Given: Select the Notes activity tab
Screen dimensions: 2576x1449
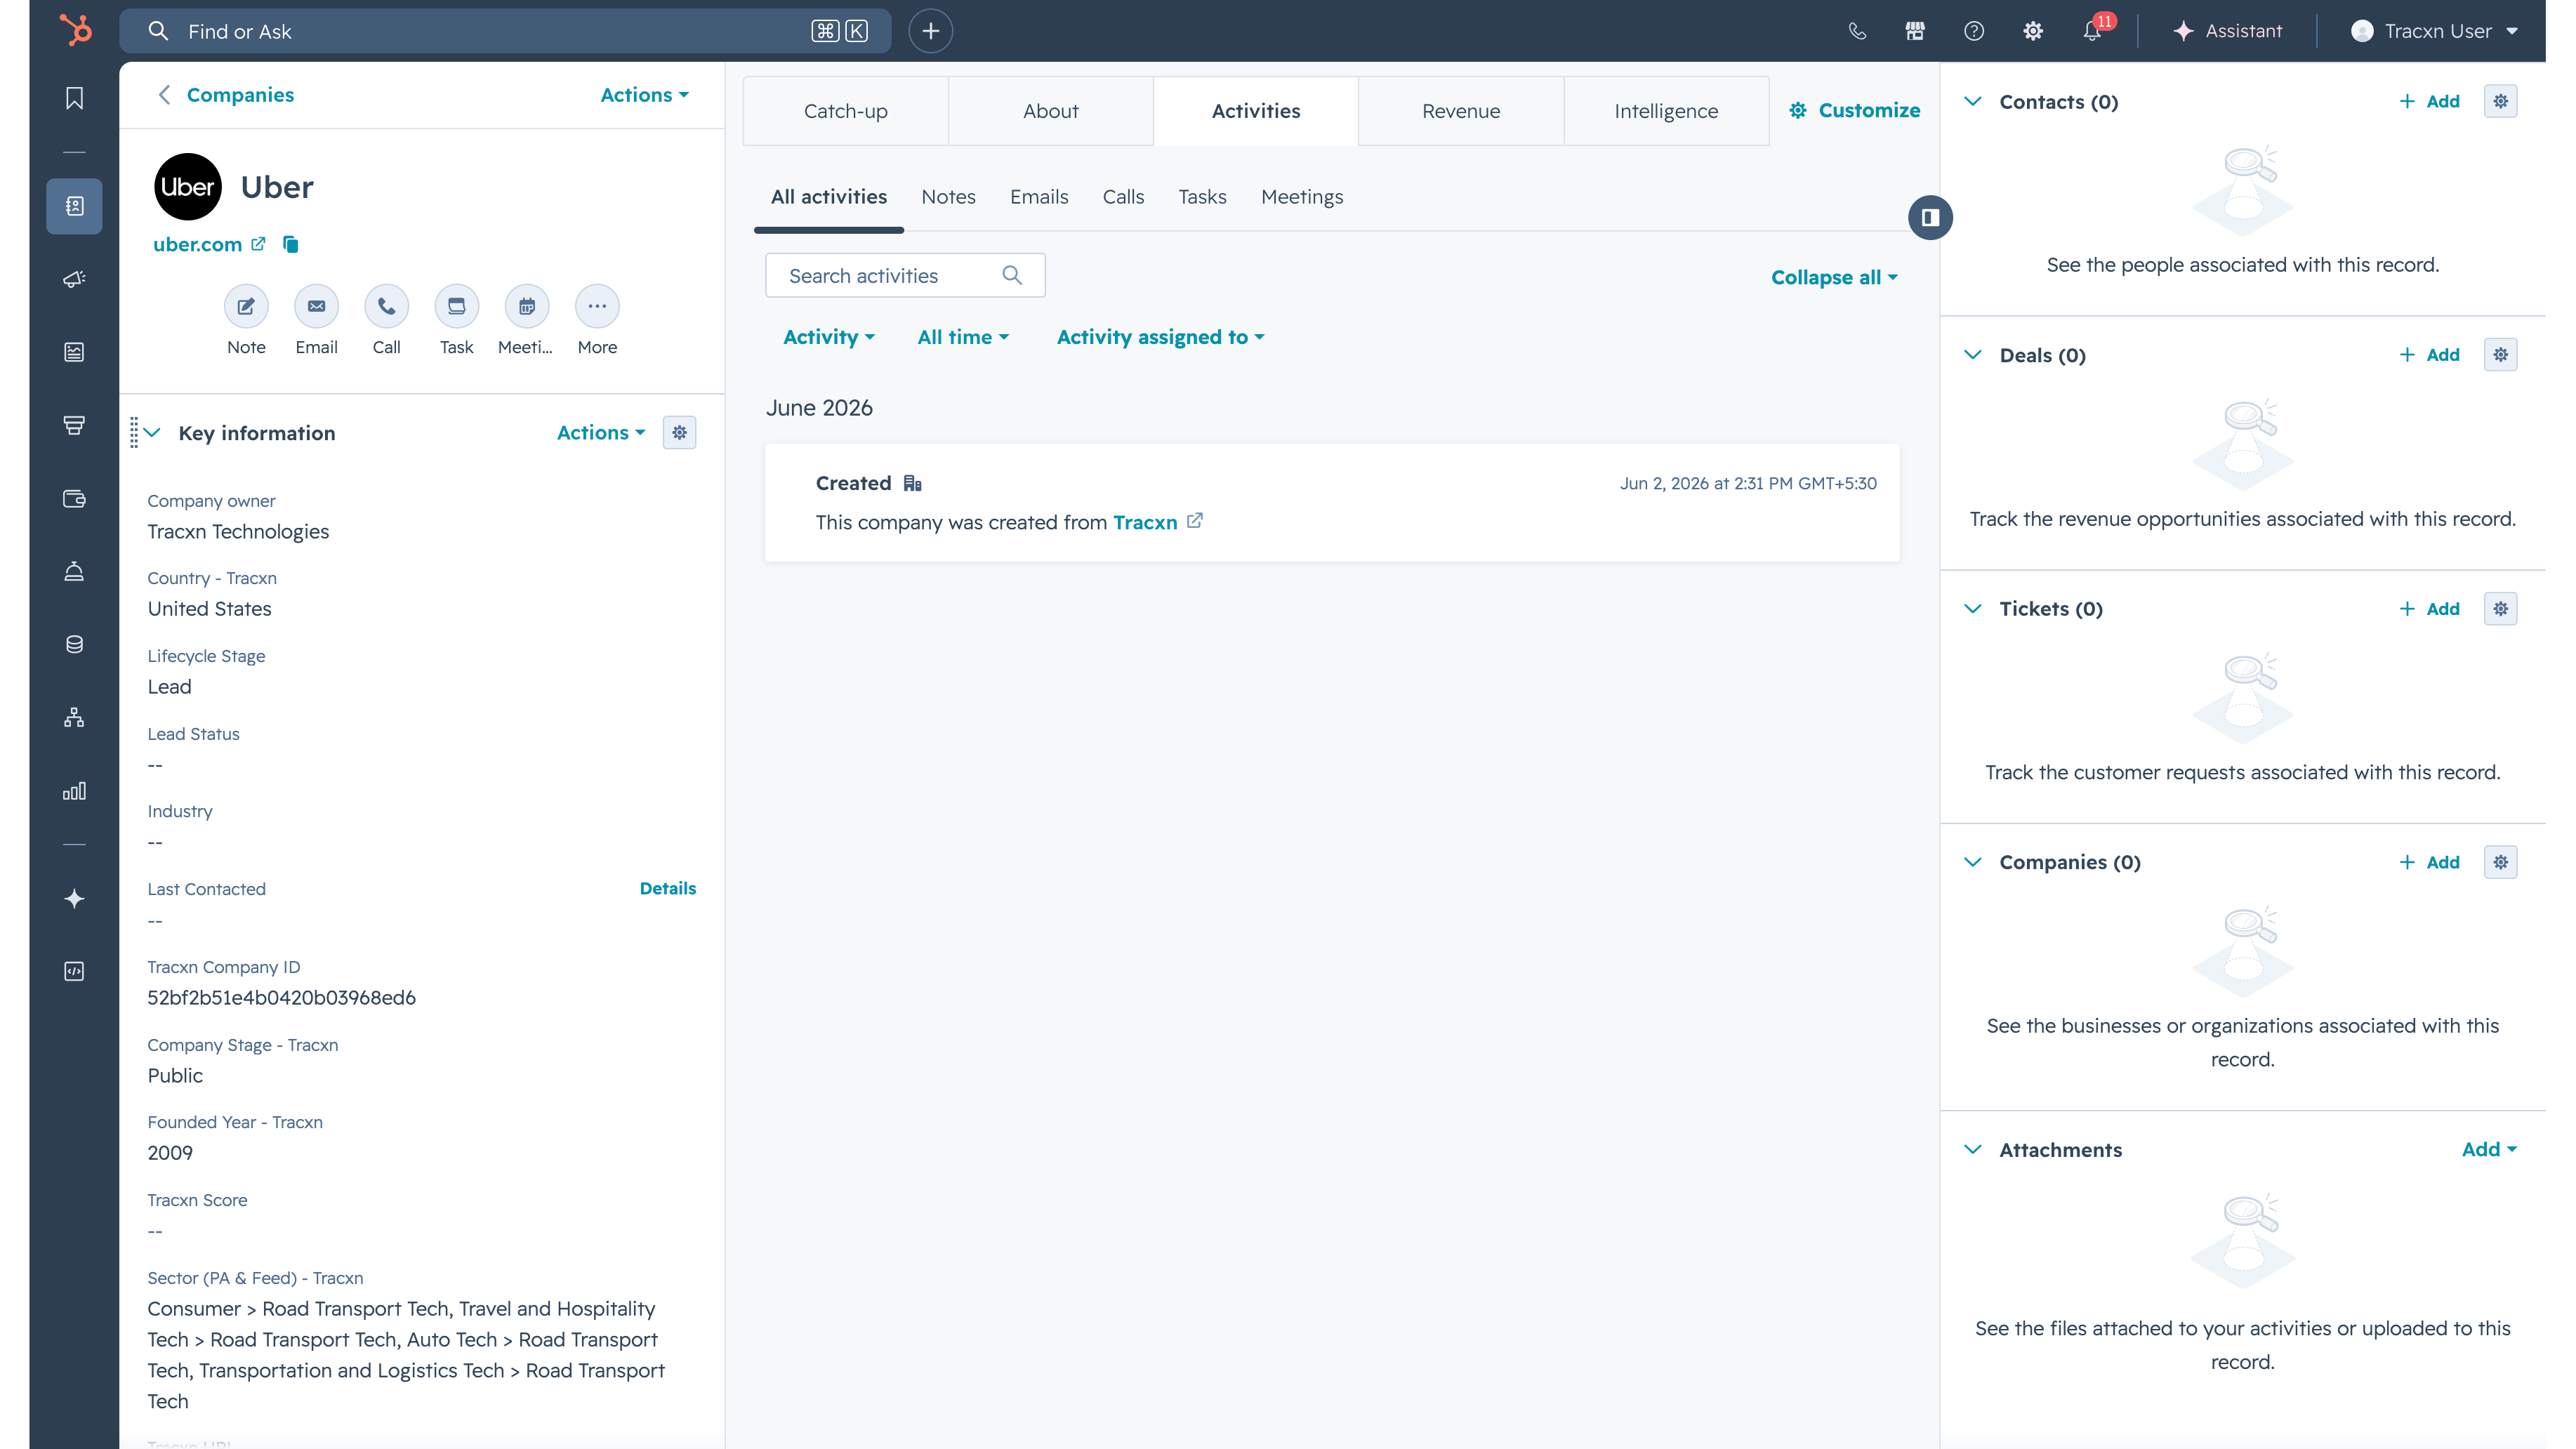Looking at the screenshot, I should point(948,197).
